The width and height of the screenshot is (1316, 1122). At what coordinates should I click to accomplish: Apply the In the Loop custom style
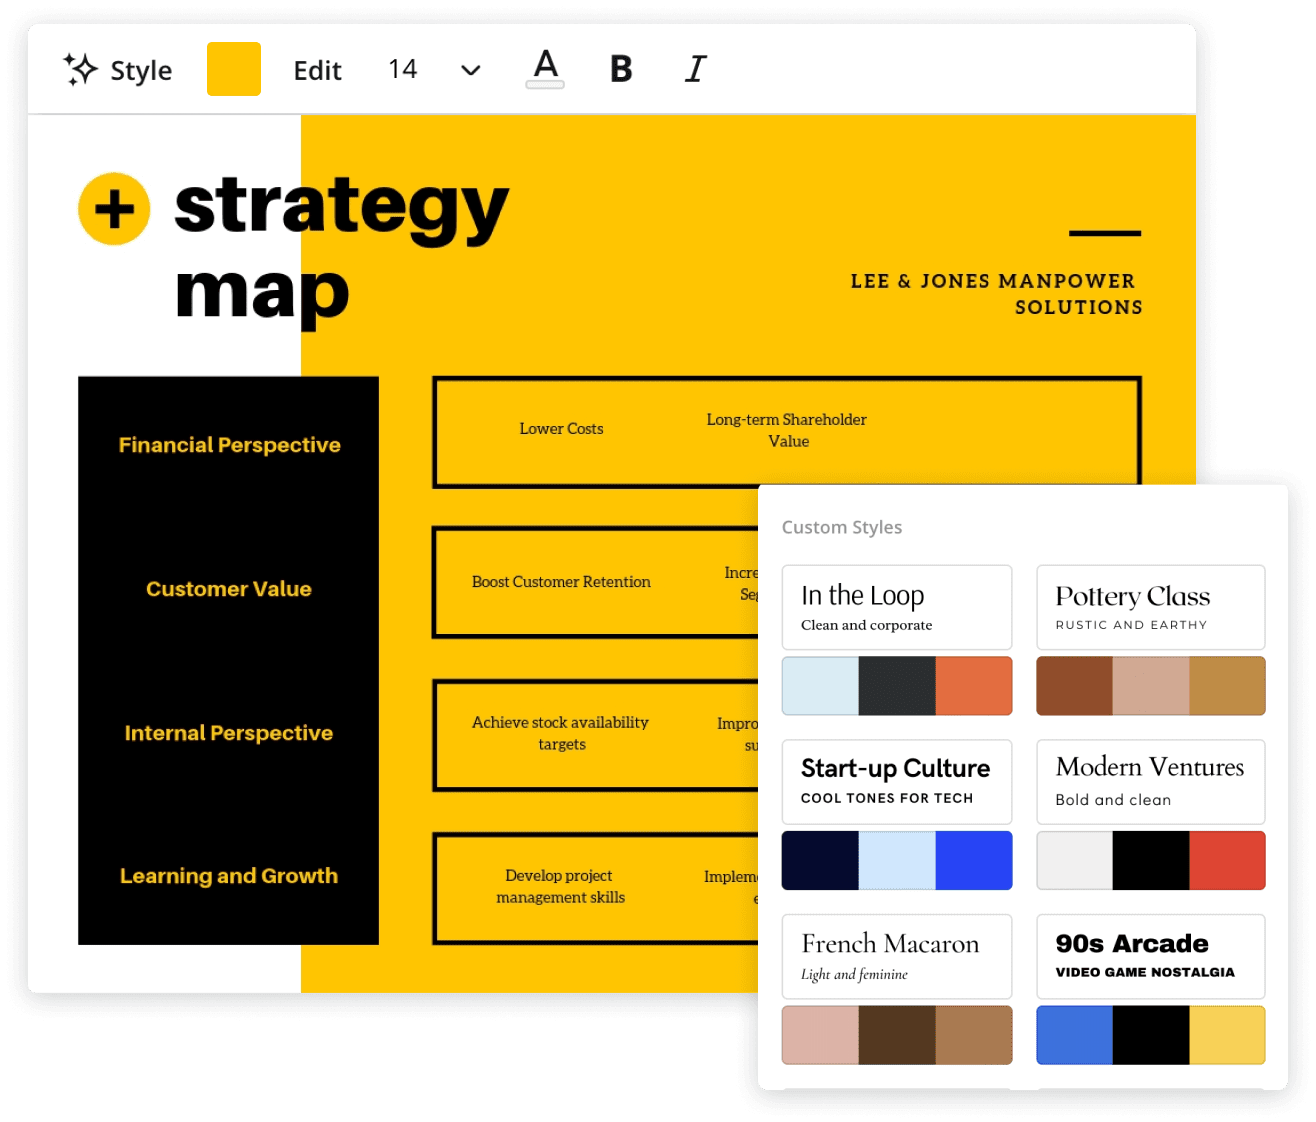coord(896,606)
